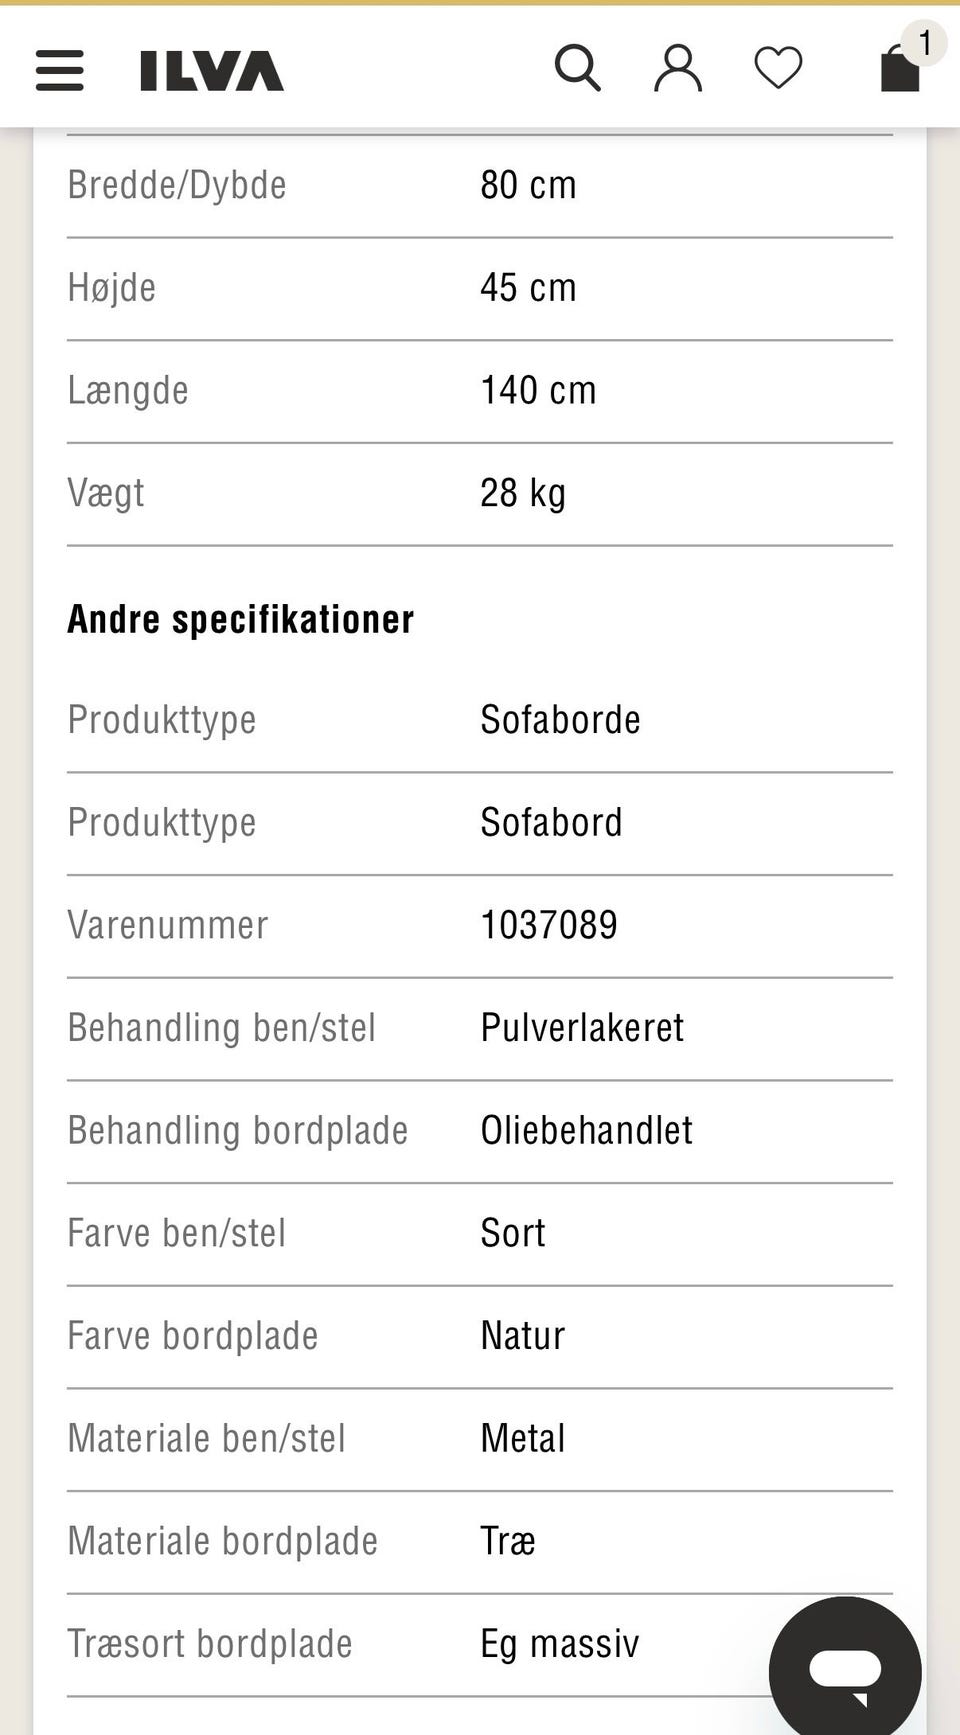Click the ILVA logo
This screenshot has width=960, height=1735.
point(212,71)
